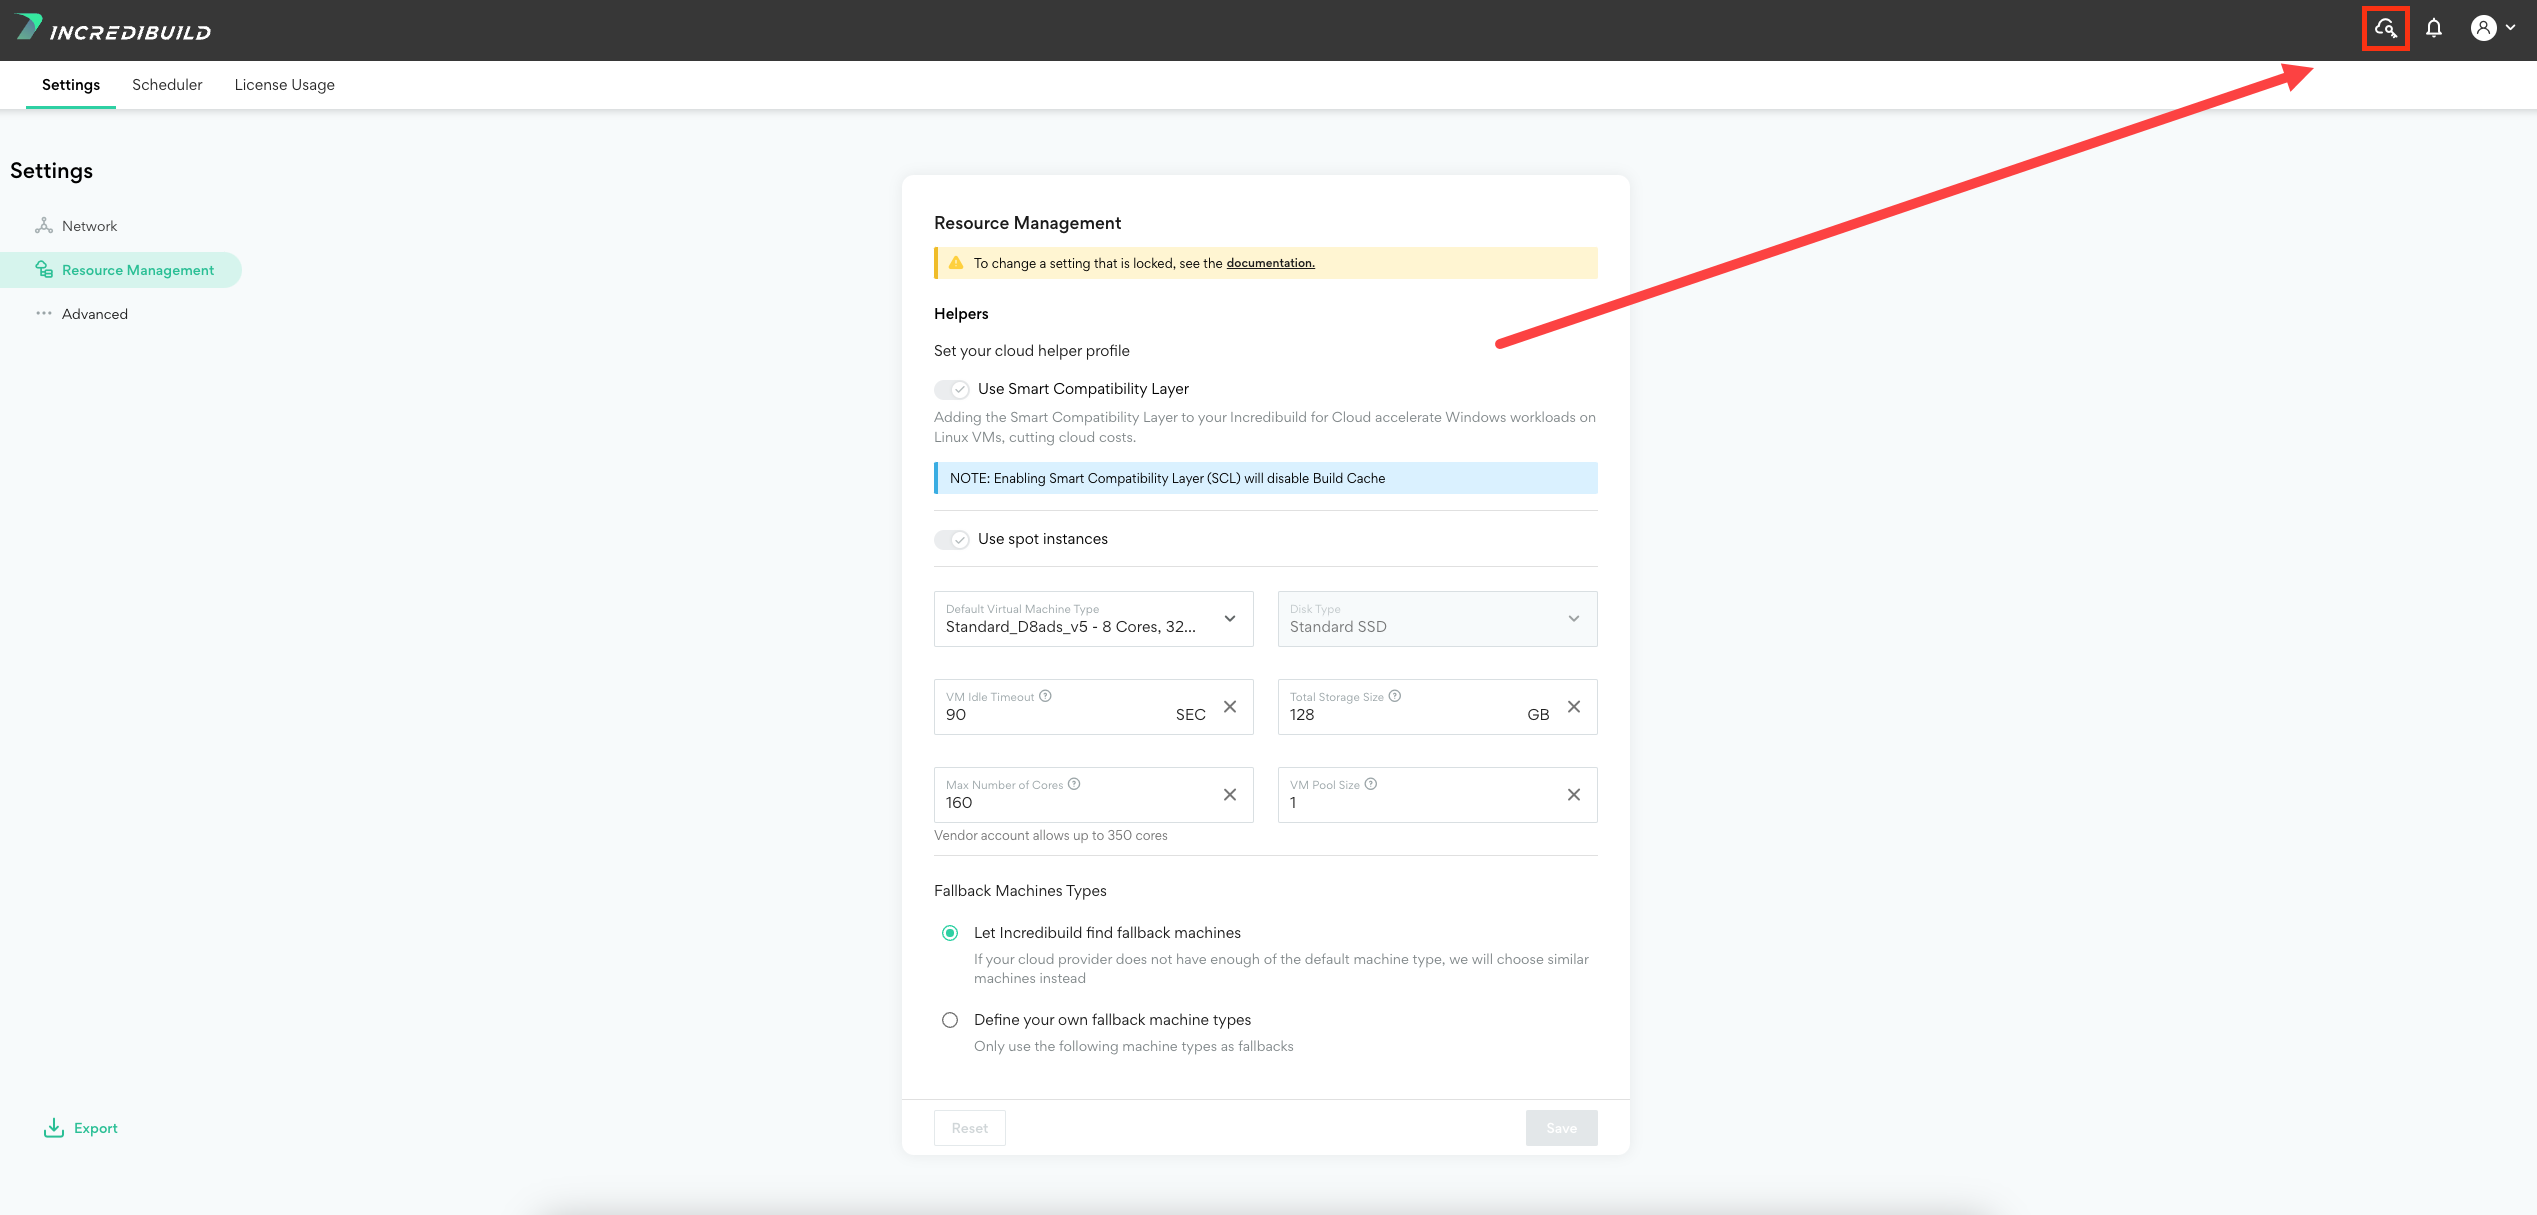Click the Helpers section heading
Viewport: 2537px width, 1215px height.
point(961,314)
